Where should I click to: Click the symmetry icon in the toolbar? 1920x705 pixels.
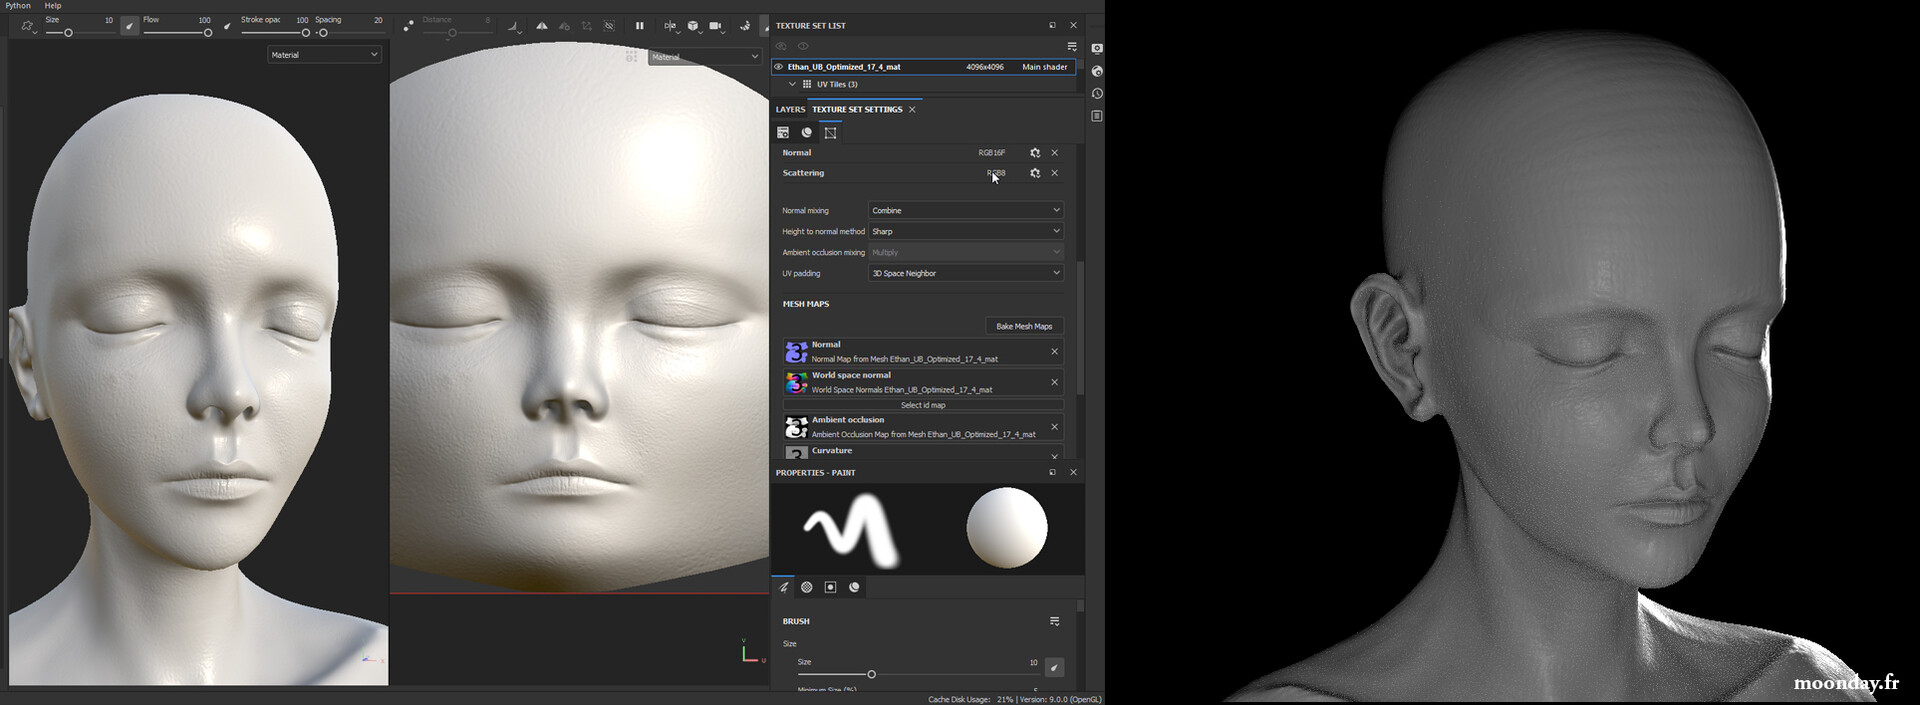tap(542, 26)
